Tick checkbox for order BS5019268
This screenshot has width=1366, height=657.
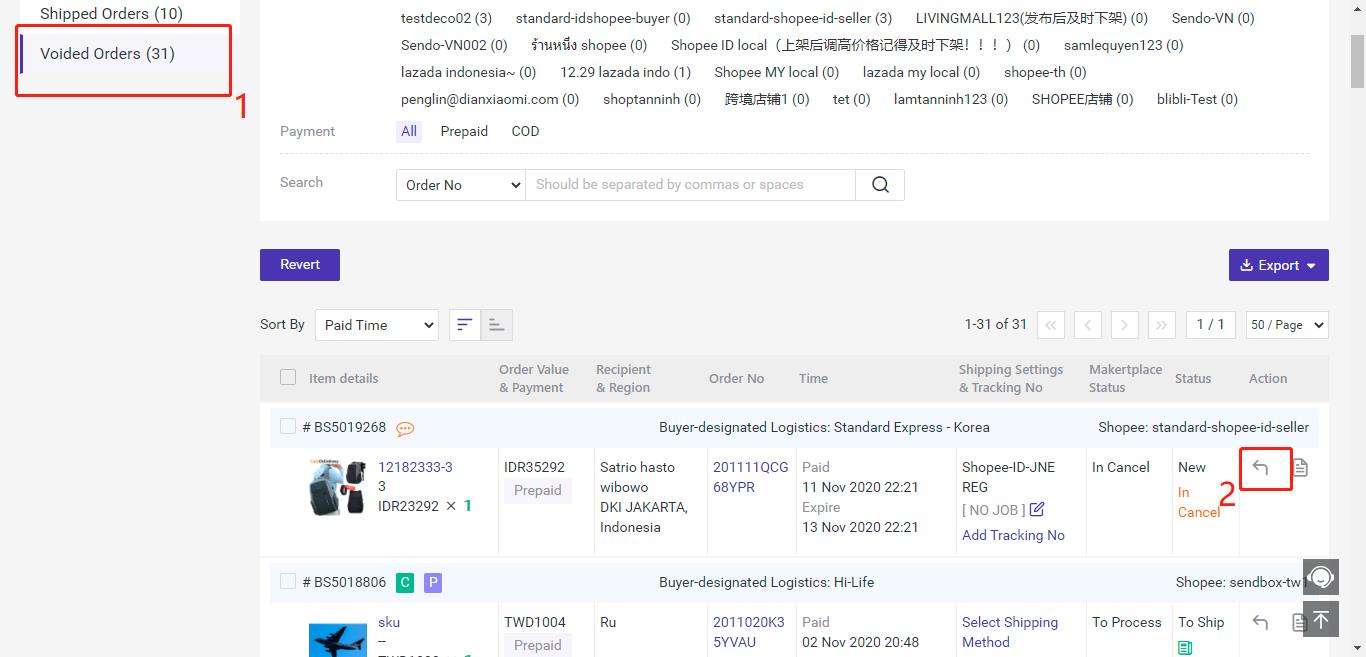[x=288, y=427]
